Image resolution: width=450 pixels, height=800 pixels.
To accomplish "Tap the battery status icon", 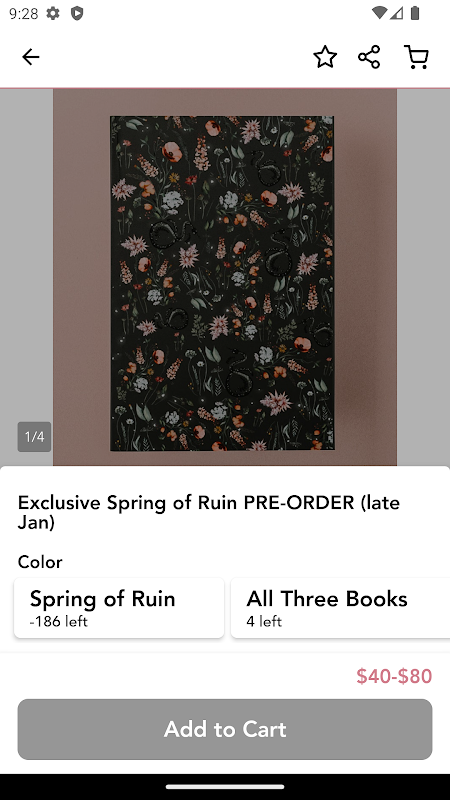I will point(415,13).
